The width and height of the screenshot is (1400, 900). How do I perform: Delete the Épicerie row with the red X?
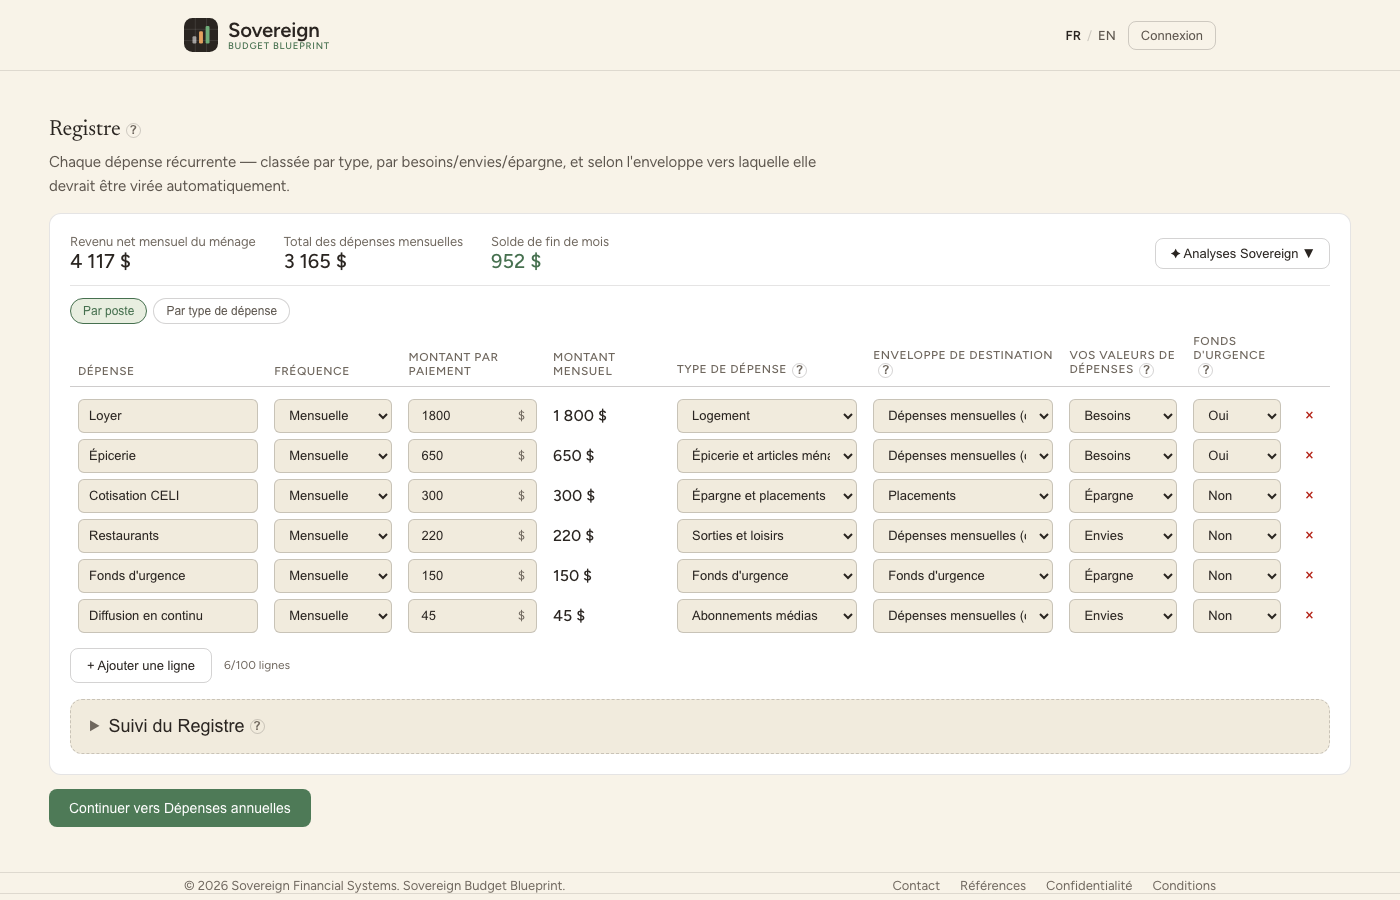point(1309,455)
